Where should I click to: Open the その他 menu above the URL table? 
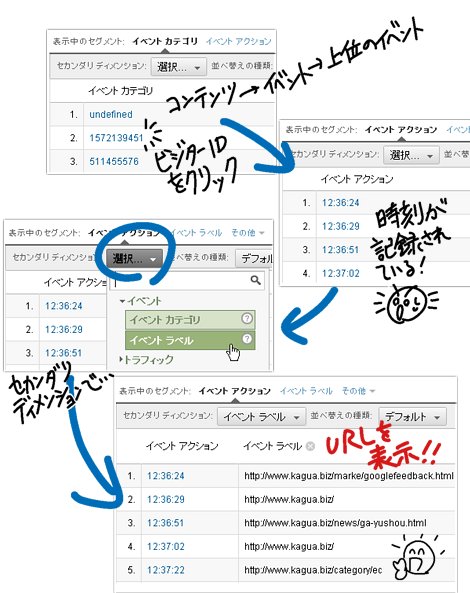pyautogui.click(x=358, y=391)
